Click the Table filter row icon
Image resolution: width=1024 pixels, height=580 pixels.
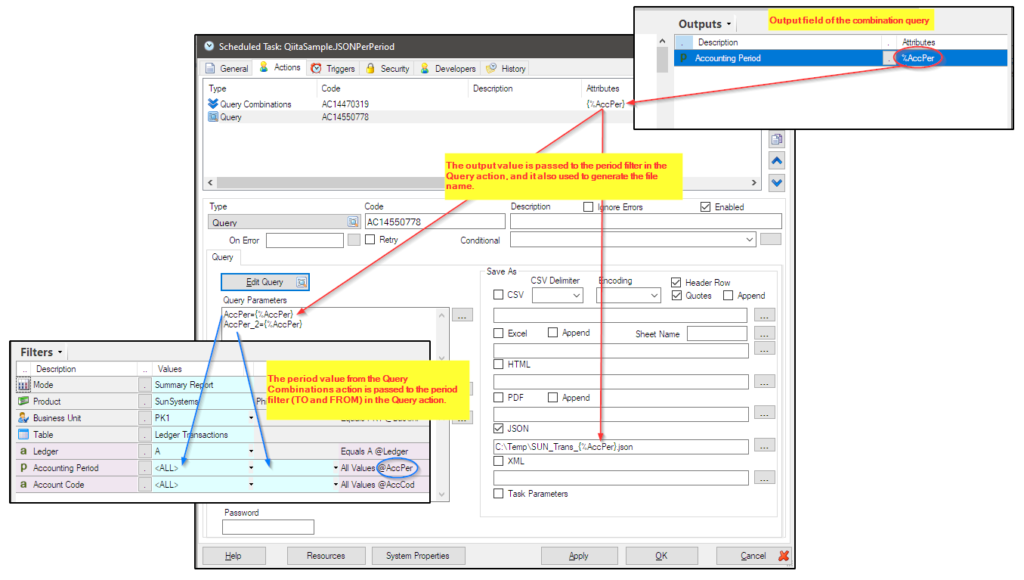[x=24, y=434]
